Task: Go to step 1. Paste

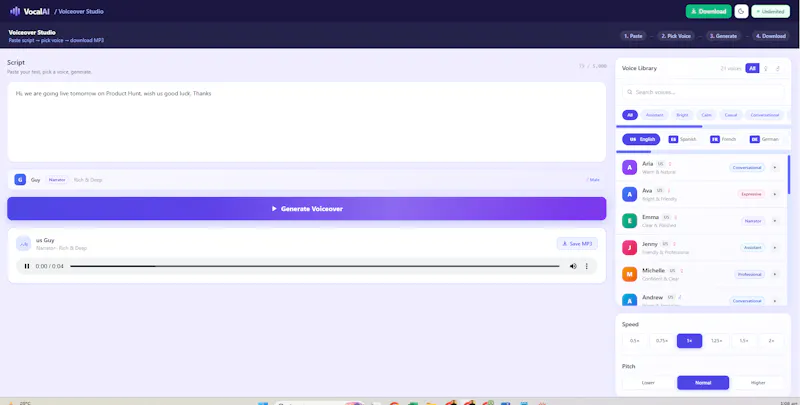Action: 633,36
